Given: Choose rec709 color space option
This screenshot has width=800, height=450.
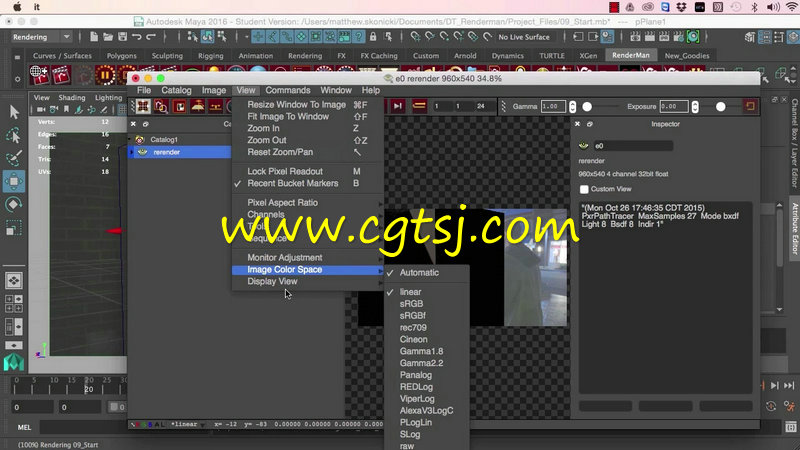Looking at the screenshot, I should (427, 328).
